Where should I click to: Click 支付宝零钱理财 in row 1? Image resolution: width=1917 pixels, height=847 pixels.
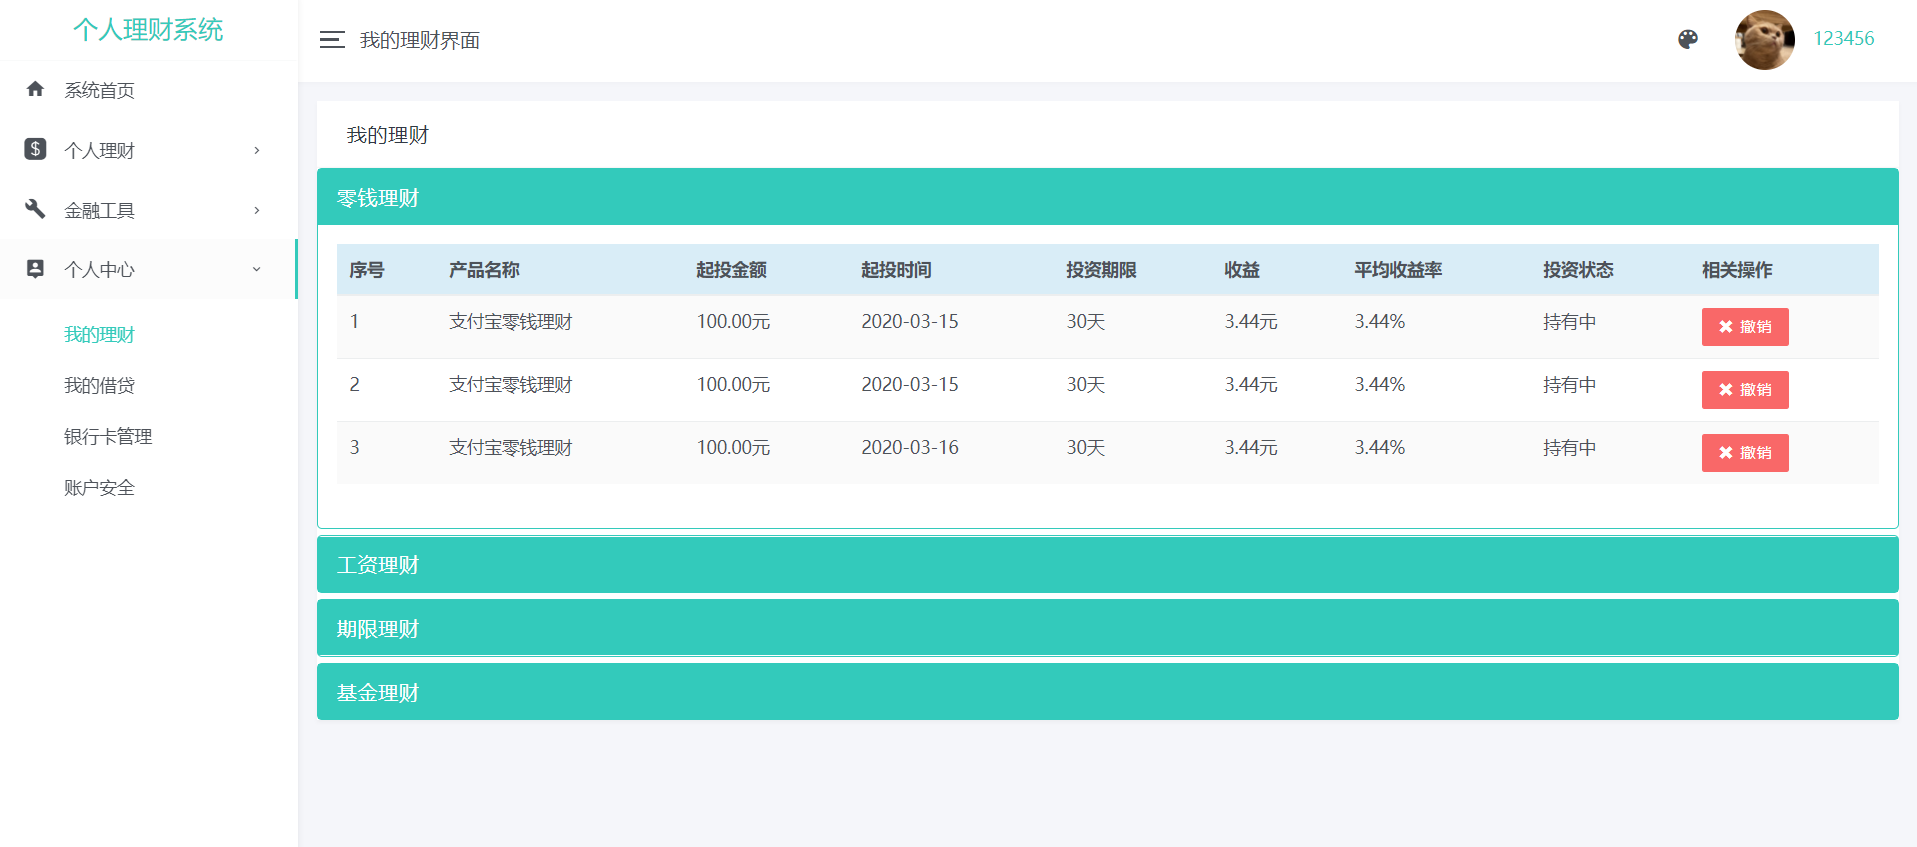(x=510, y=322)
